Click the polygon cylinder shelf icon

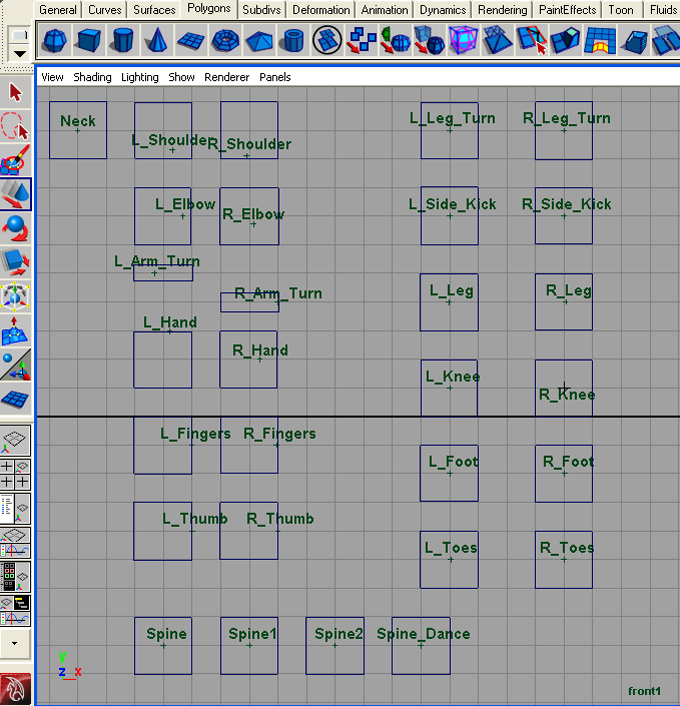122,41
